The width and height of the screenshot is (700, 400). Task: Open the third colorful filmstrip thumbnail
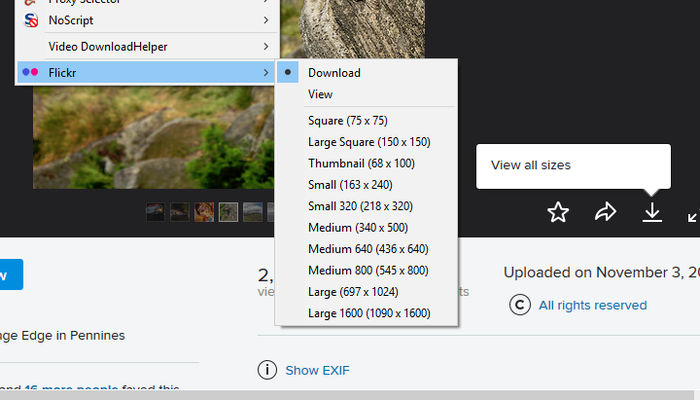pyautogui.click(x=204, y=212)
